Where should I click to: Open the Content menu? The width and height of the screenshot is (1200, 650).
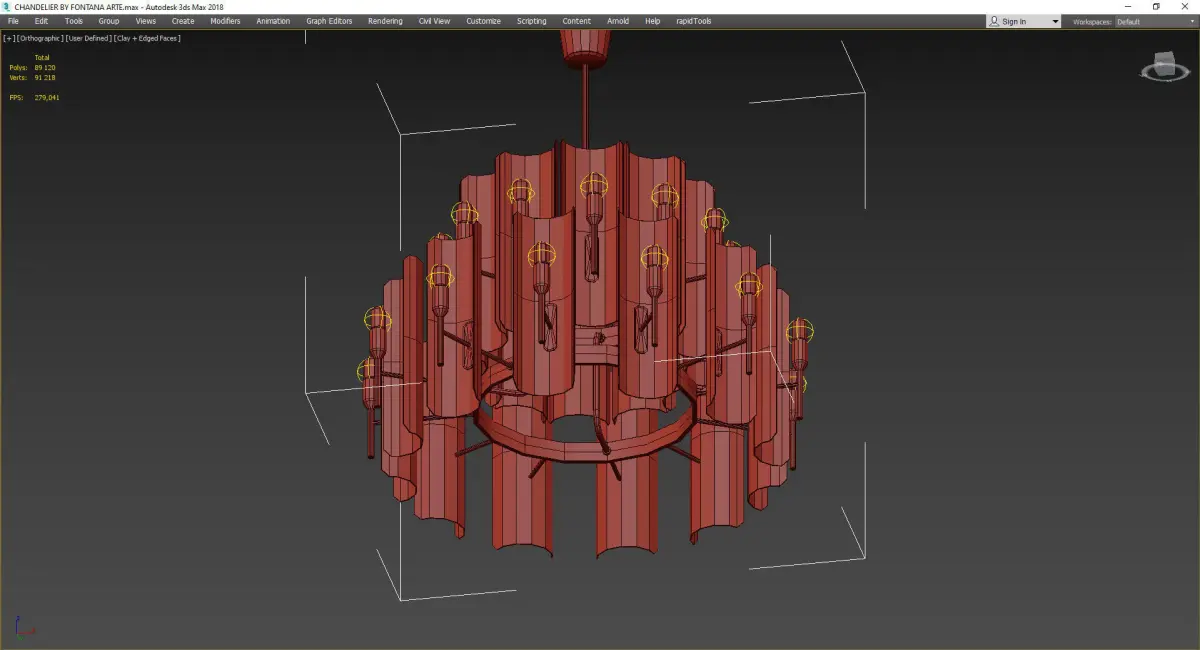point(576,21)
